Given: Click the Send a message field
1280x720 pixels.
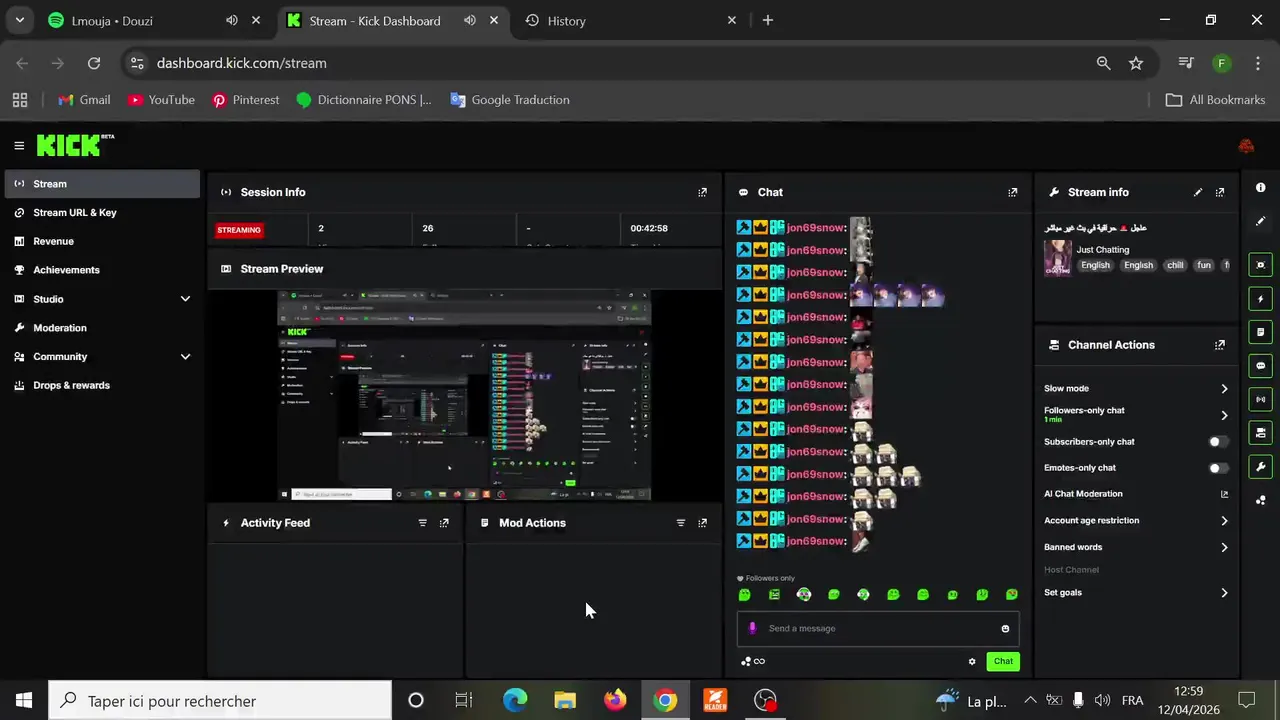Looking at the screenshot, I should tap(880, 629).
